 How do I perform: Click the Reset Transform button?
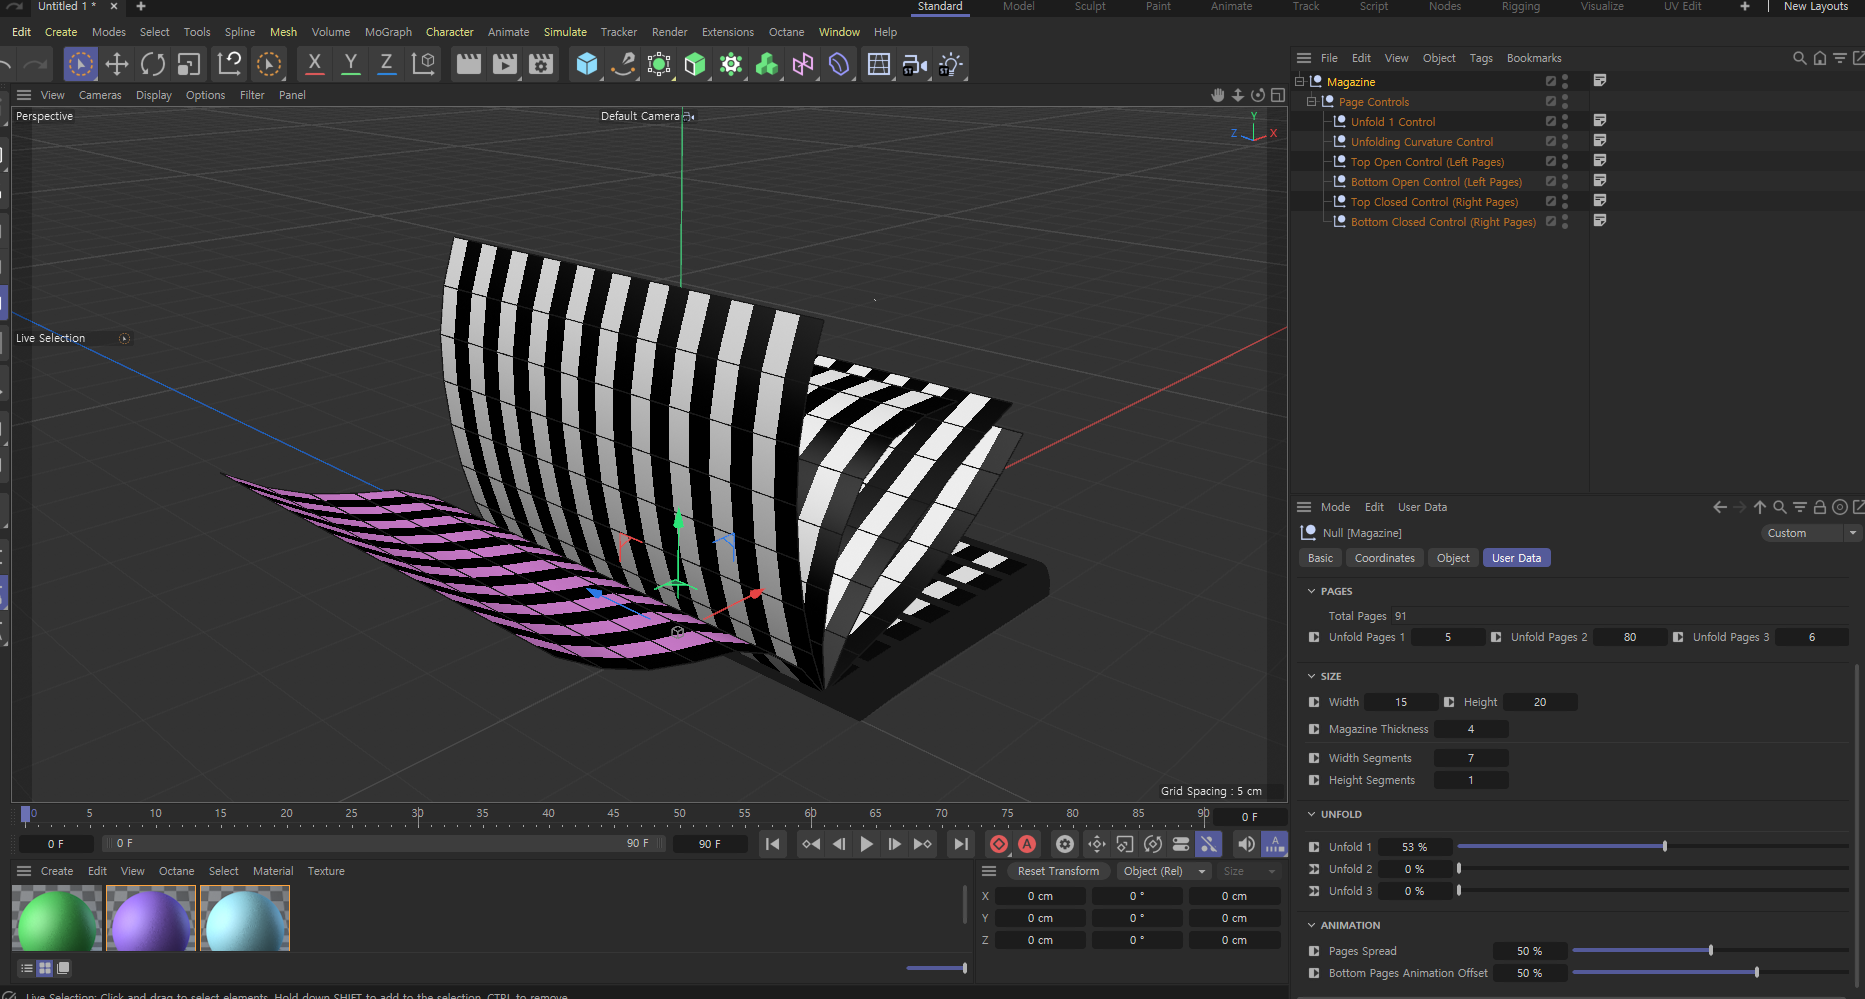click(x=1057, y=871)
